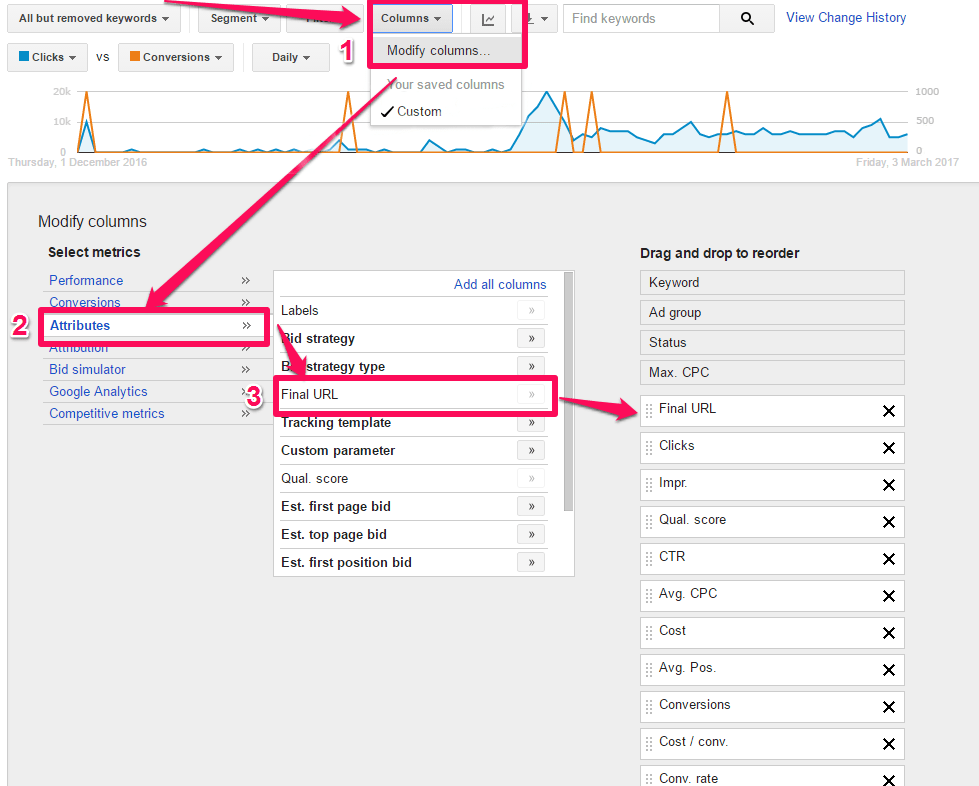979x786 pixels.
Task: Select the Attributes metrics category
Action: 78,325
